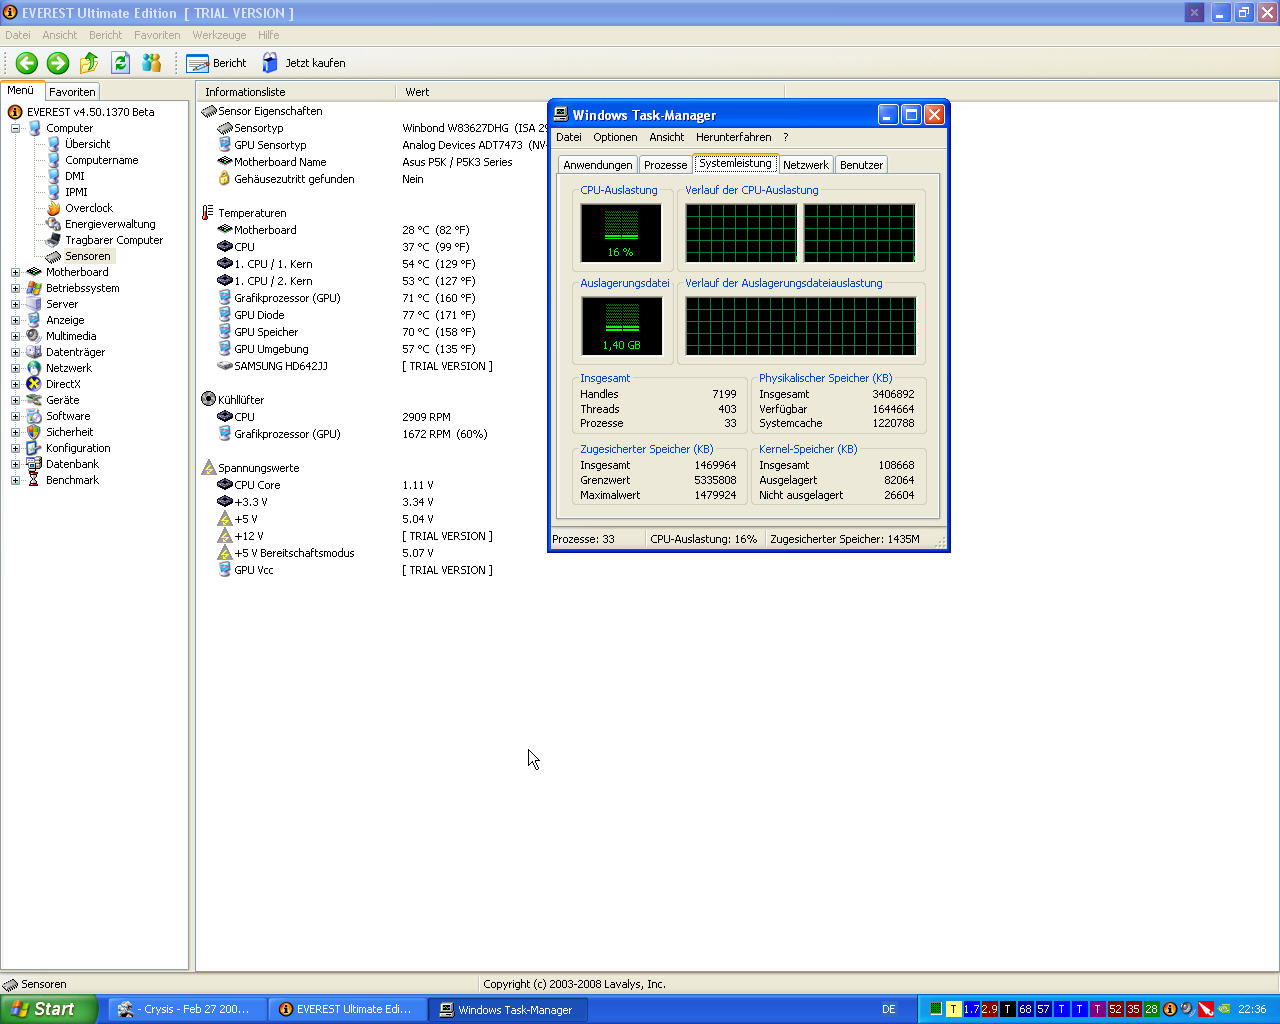Select Übersicht in the Computer tree
Screen dimensions: 1280x1024
pos(87,144)
